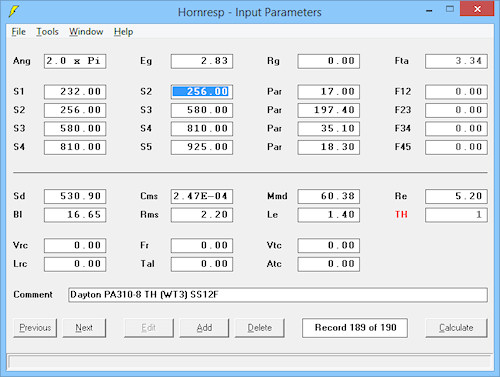Screen dimensions: 500x377
Task: Open the Tools menu
Action: click(x=47, y=32)
